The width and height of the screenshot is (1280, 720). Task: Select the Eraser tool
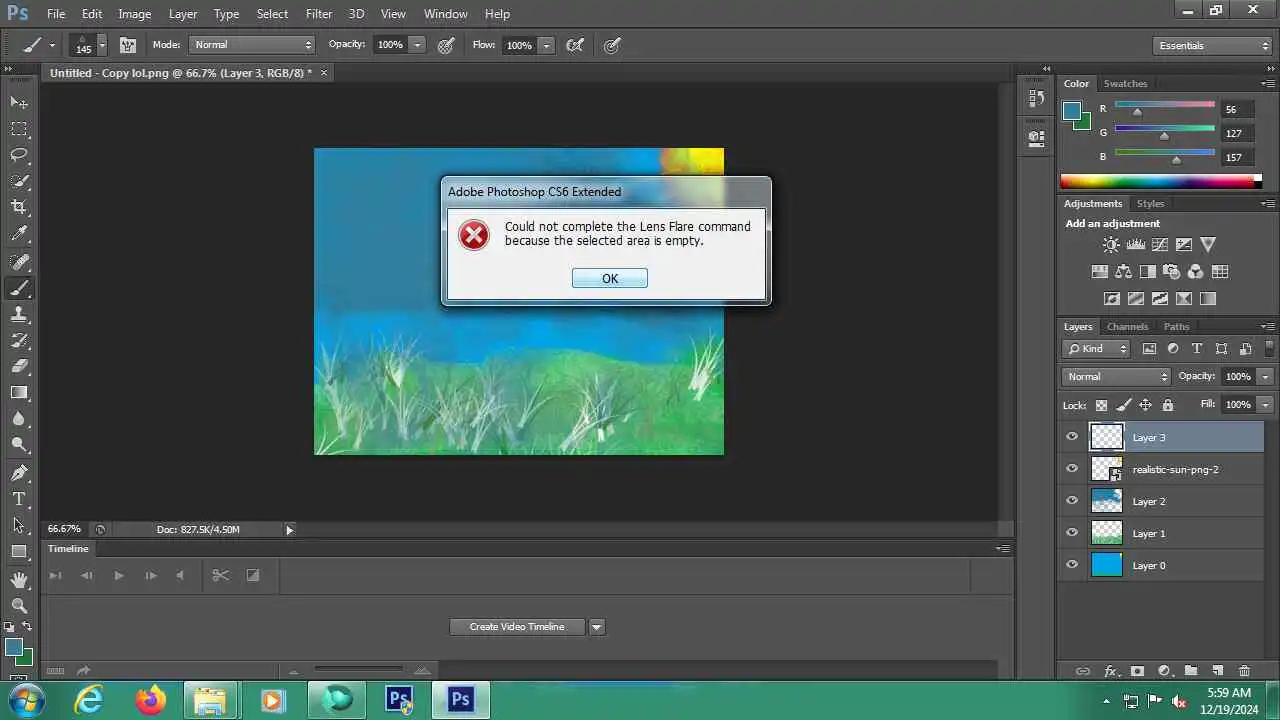[19, 366]
